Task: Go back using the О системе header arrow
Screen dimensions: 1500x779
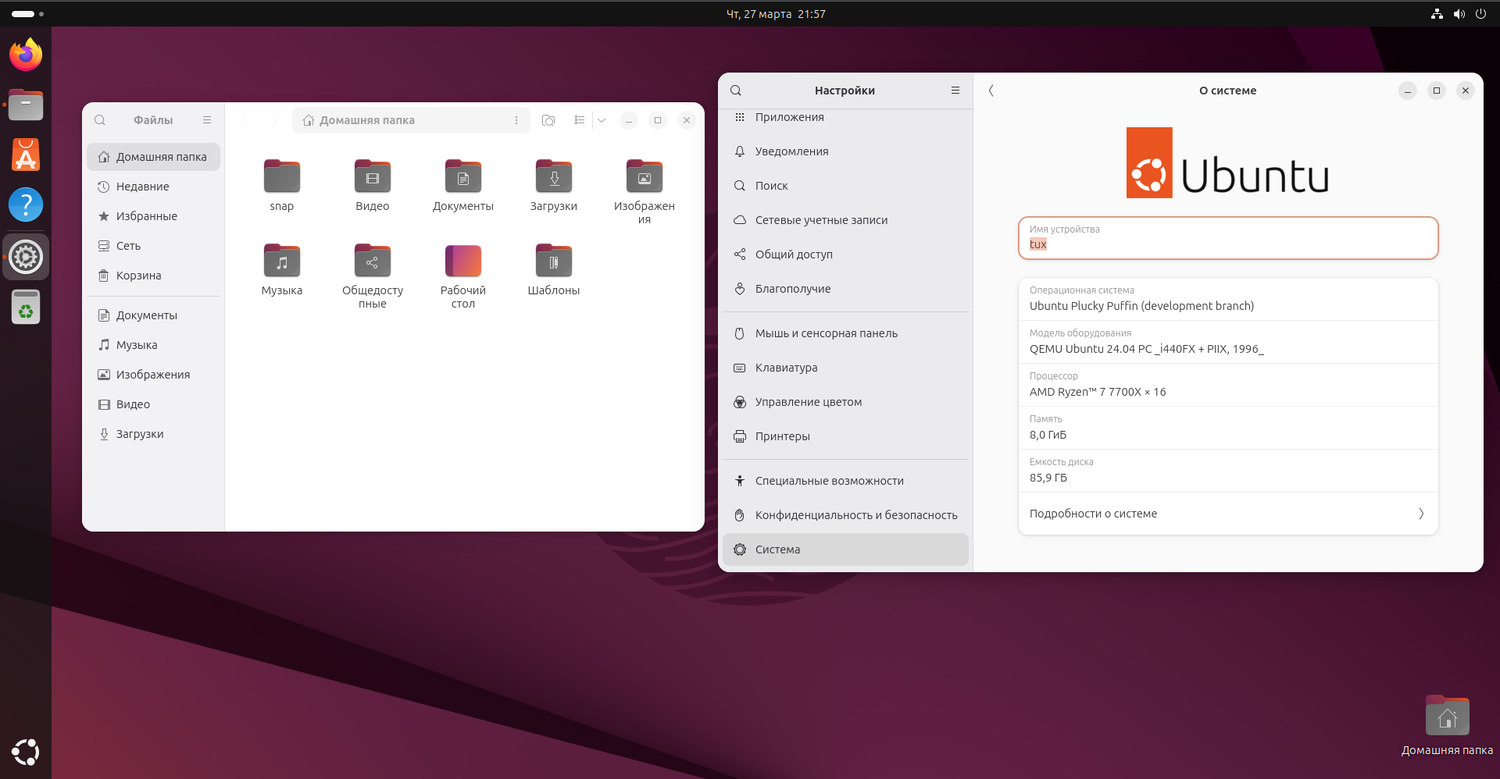Action: click(991, 90)
